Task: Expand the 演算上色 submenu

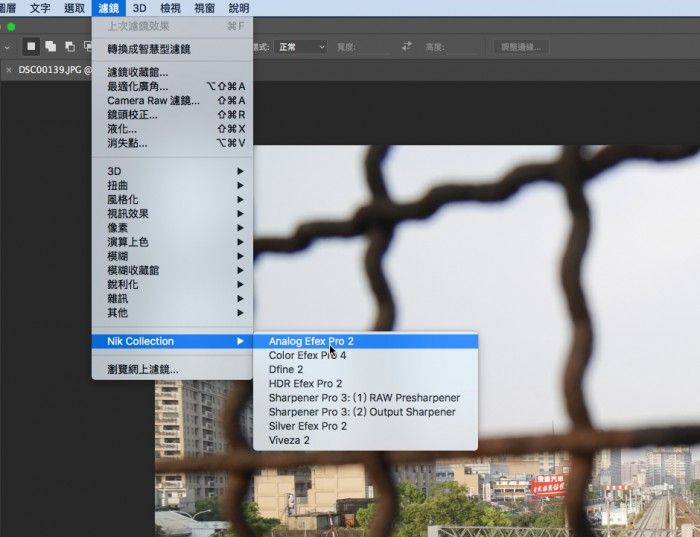Action: click(x=172, y=242)
